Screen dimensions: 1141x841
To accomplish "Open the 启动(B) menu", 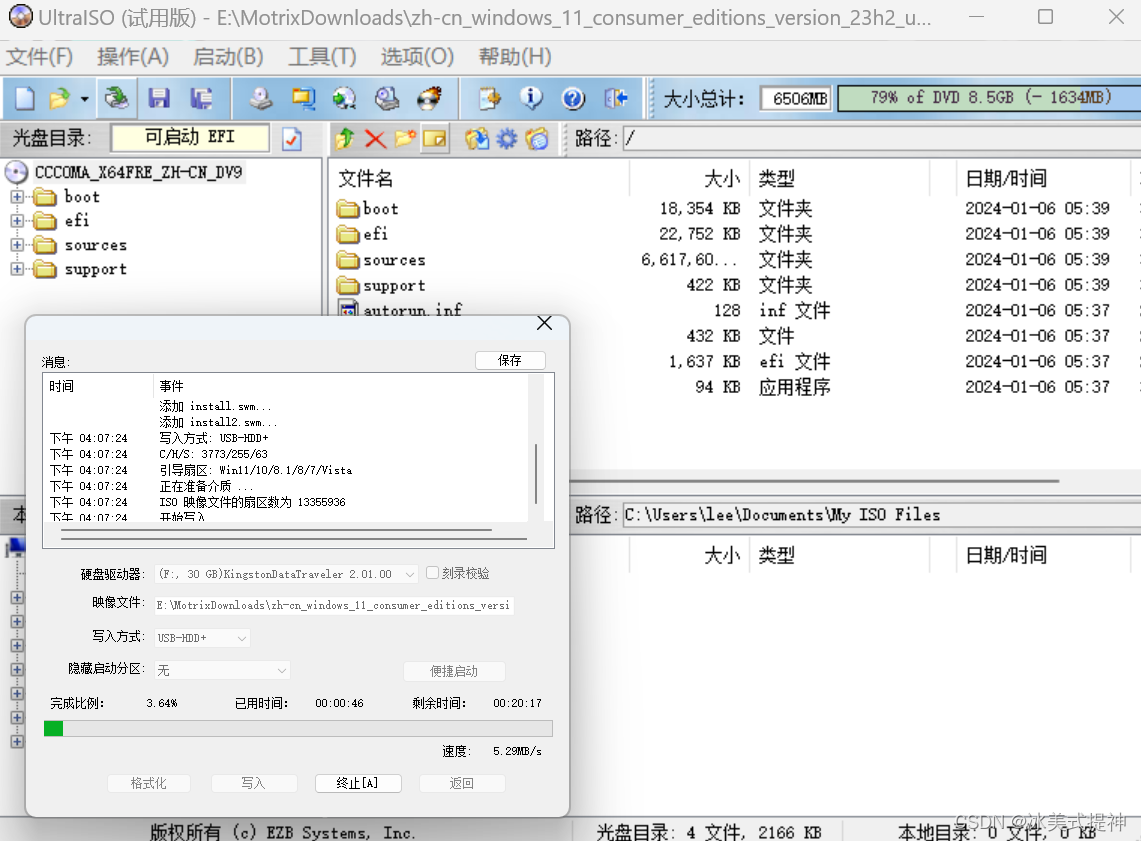I will click(x=228, y=57).
